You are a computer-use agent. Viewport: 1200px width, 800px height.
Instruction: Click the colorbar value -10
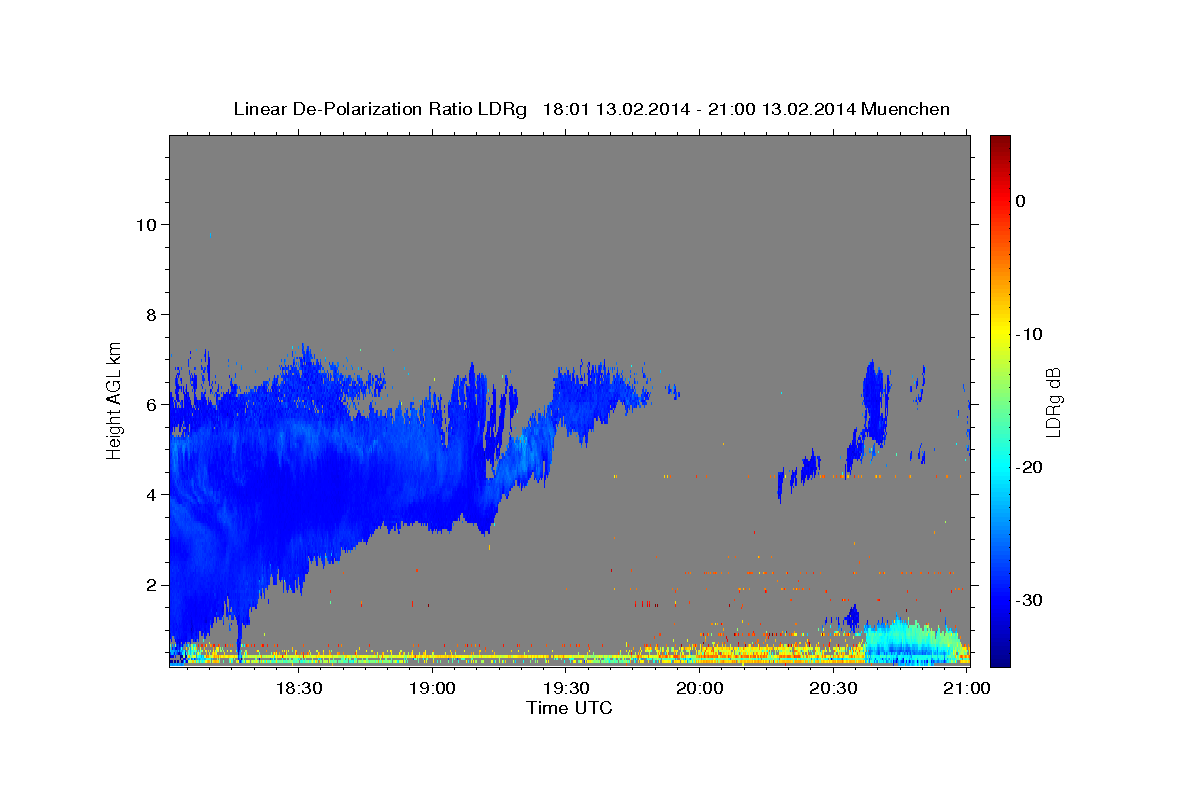[1029, 334]
